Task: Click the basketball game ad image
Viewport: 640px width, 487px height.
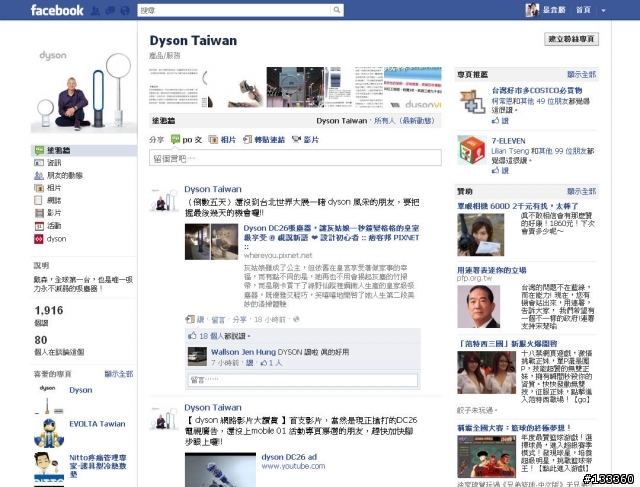Action: 487,456
